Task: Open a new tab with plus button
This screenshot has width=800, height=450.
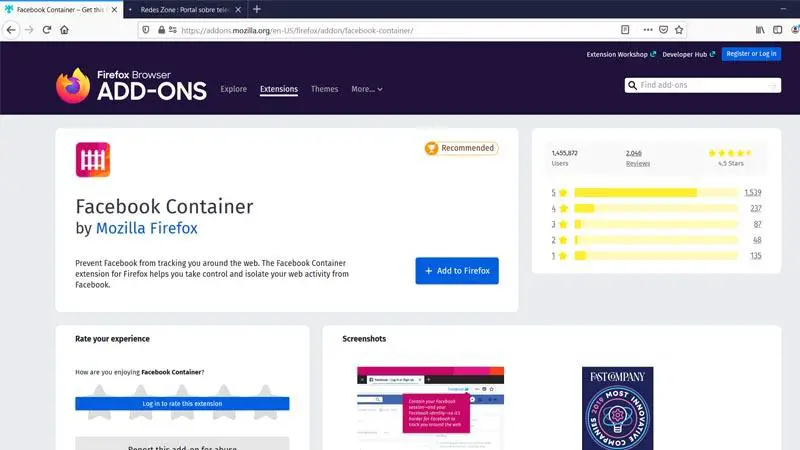Action: click(257, 9)
